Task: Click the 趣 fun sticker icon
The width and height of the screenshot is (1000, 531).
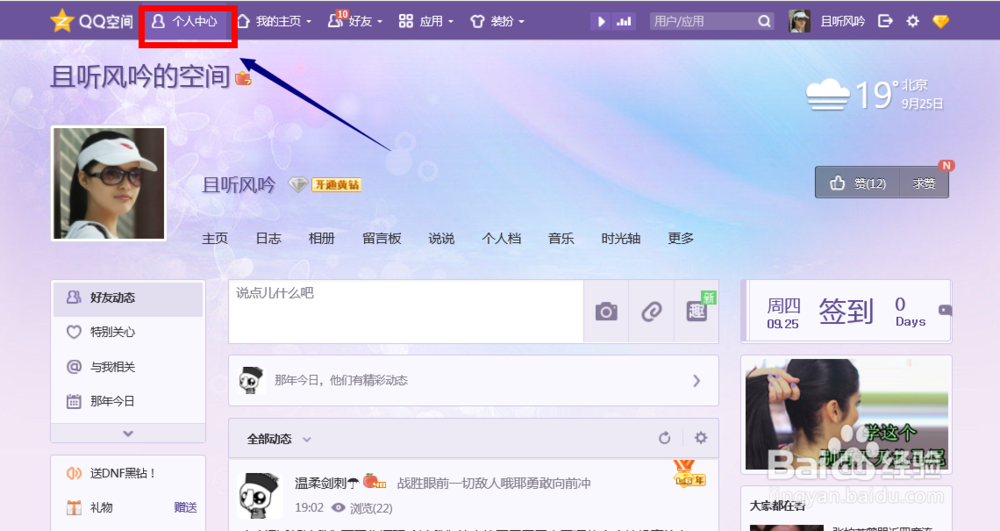Action: click(x=697, y=311)
